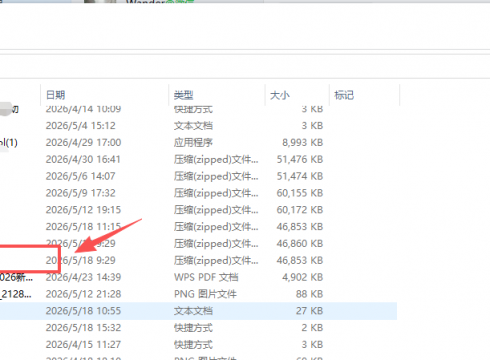Click the 应用程序 type cell
Image resolution: width=490 pixels, height=360 pixels.
click(x=193, y=143)
